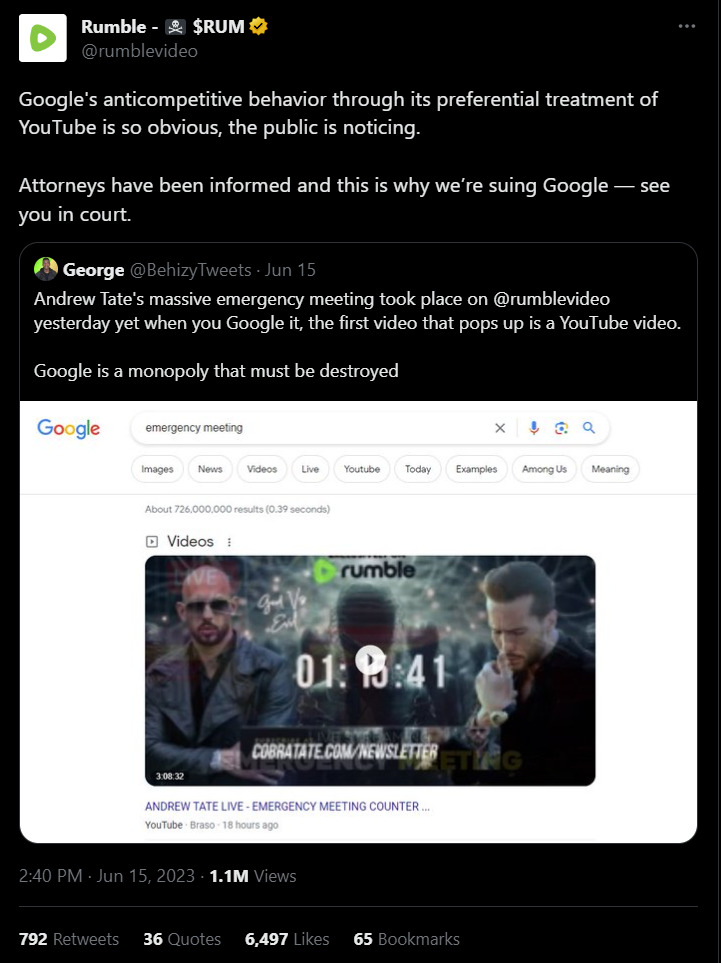Screen dimensions: 721x963
Task: Switch to the Among Us filter tab
Action: pos(543,468)
